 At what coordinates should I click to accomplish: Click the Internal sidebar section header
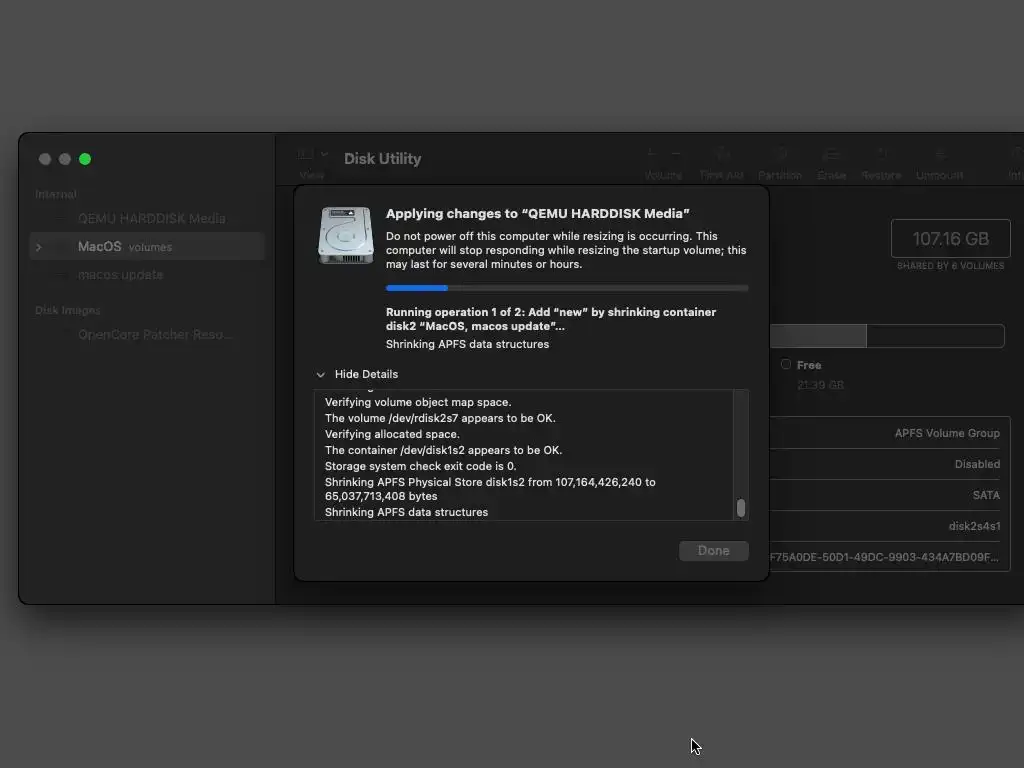(x=56, y=194)
